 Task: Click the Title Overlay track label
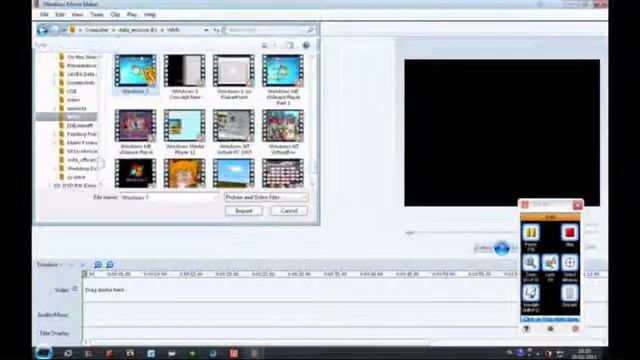coord(54,333)
